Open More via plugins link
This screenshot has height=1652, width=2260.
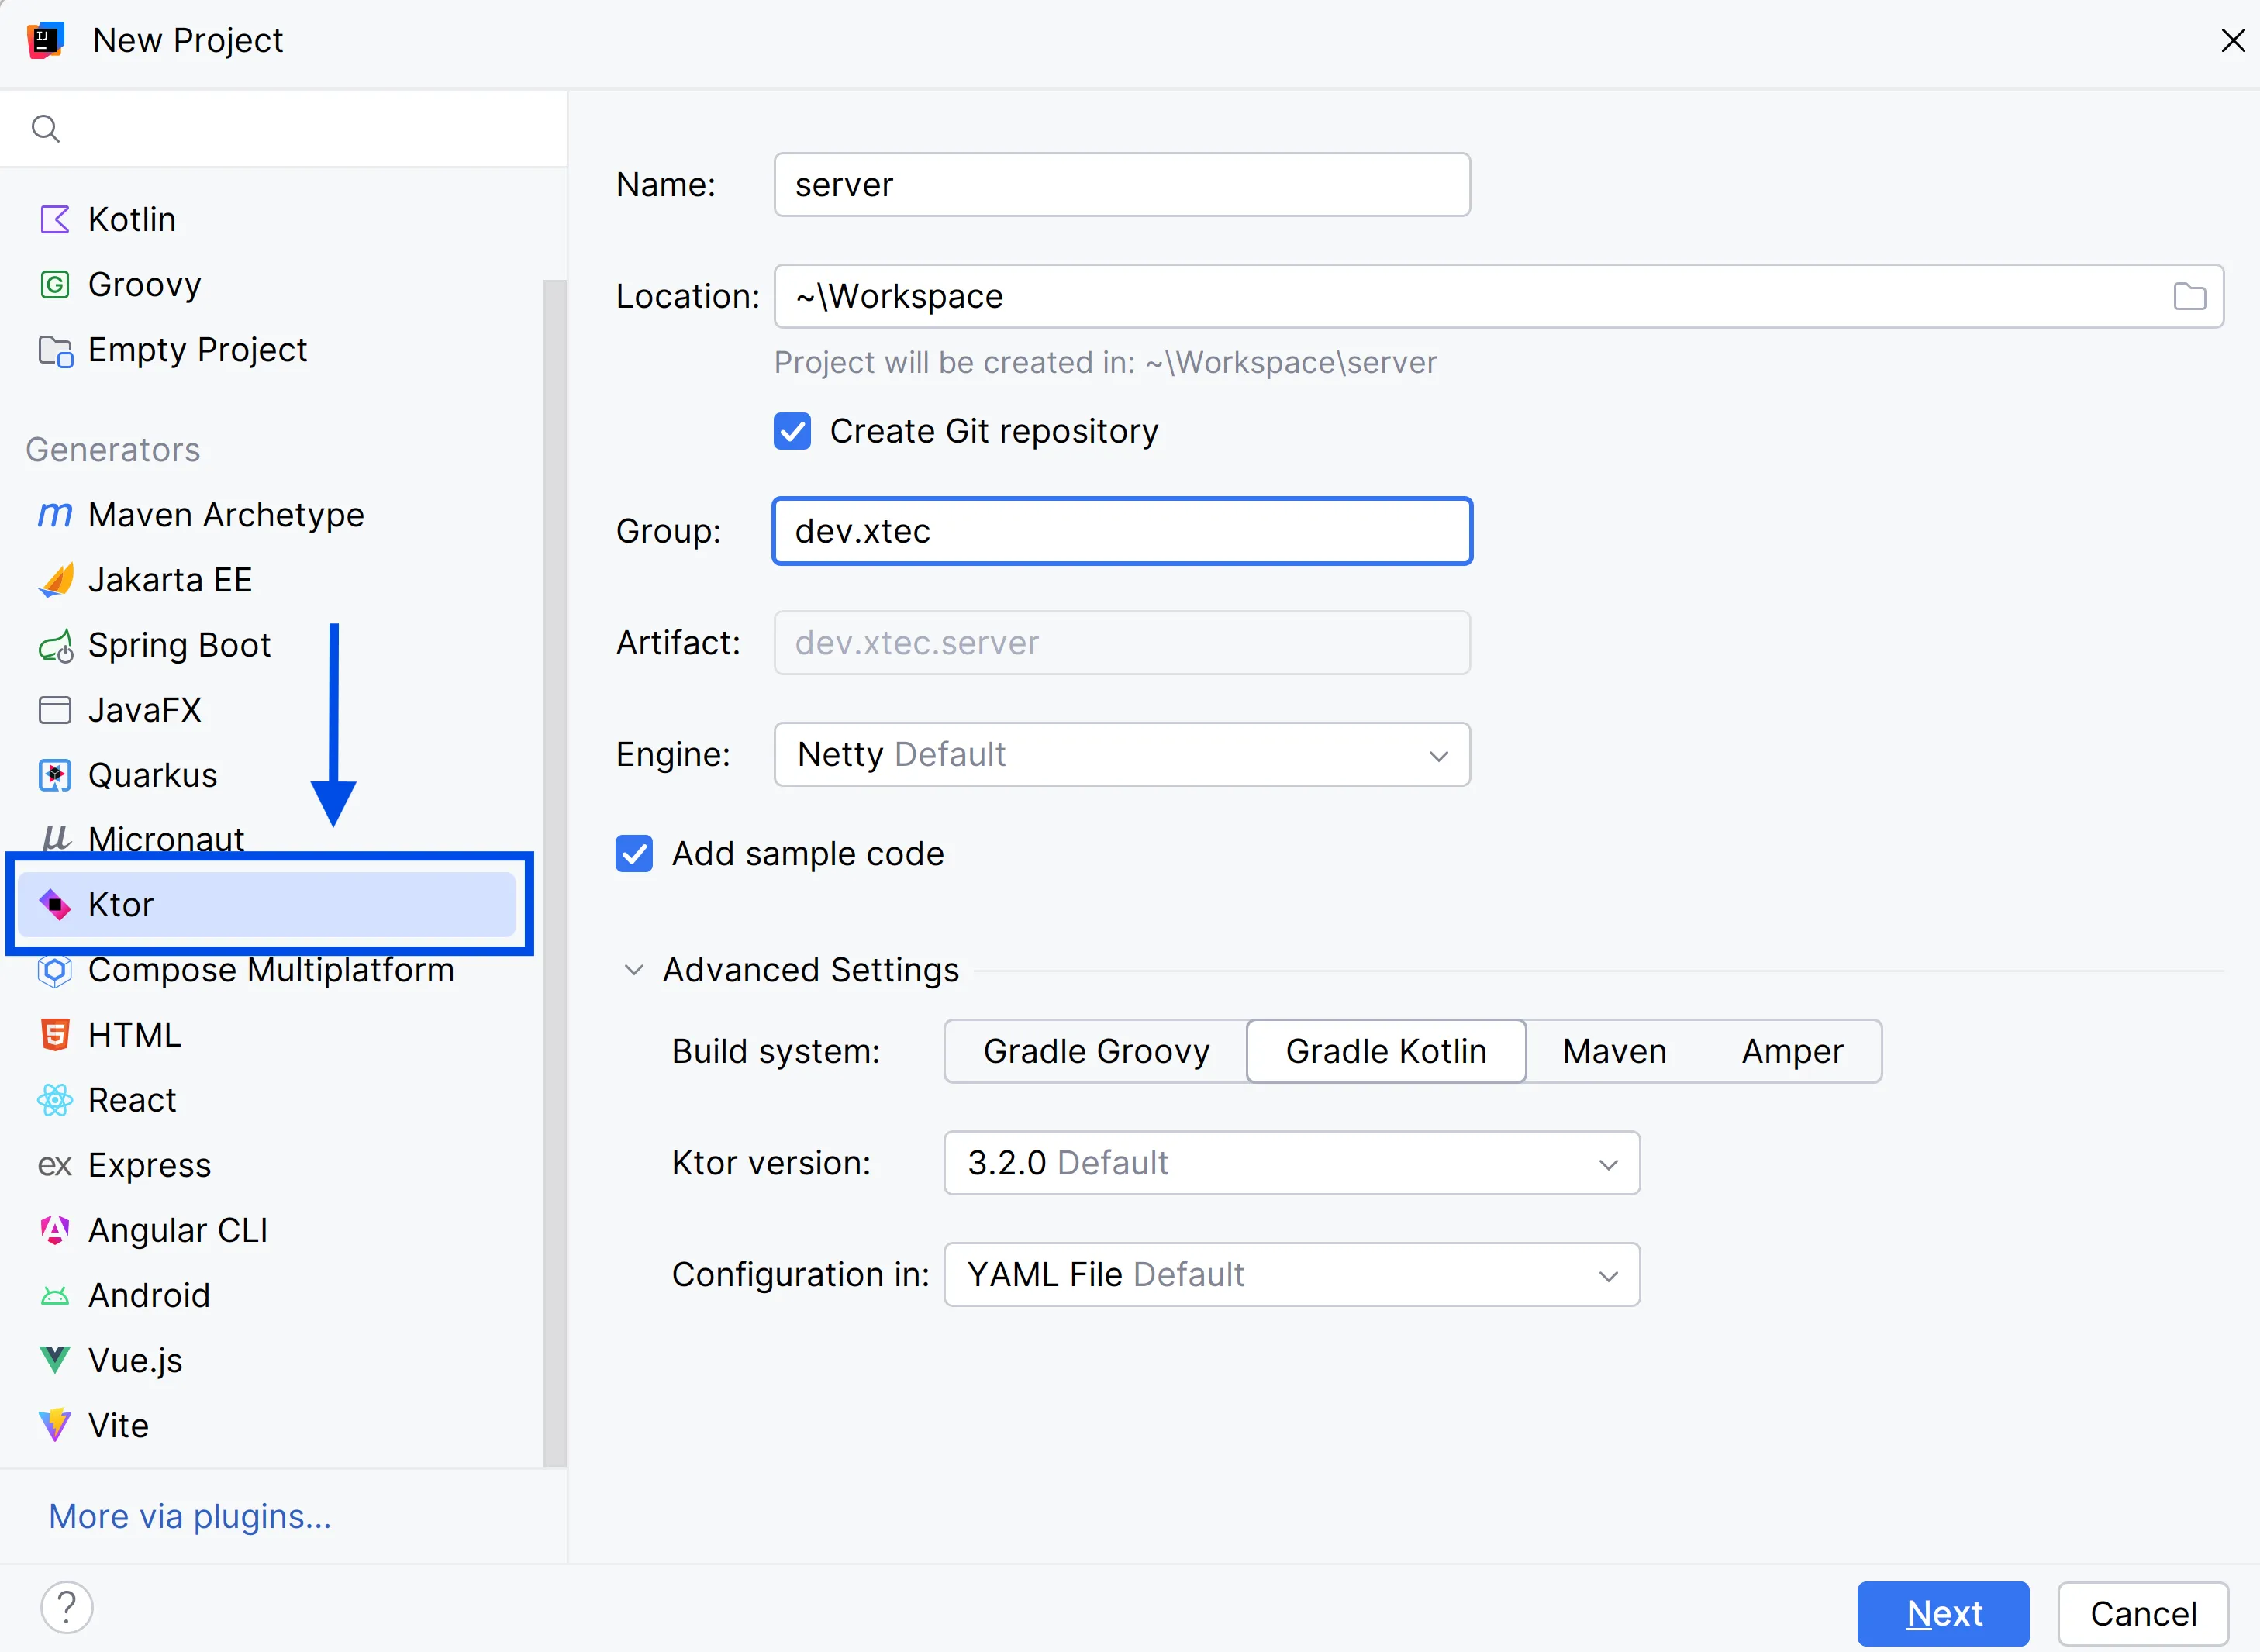point(190,1517)
